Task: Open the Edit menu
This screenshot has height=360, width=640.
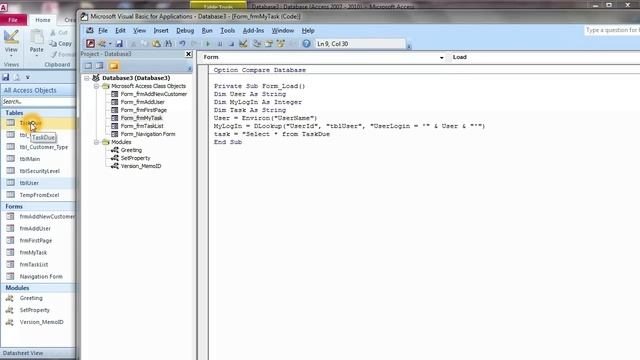Action: (x=120, y=31)
